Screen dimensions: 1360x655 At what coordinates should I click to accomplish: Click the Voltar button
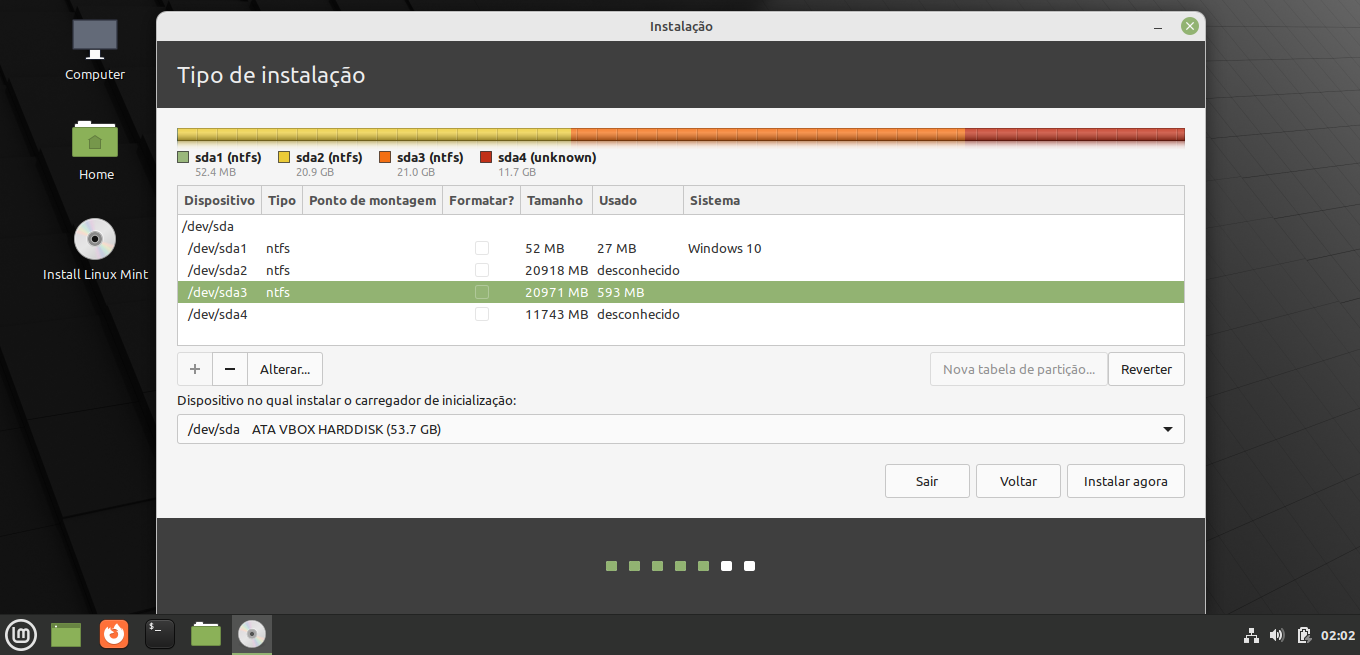click(1018, 481)
